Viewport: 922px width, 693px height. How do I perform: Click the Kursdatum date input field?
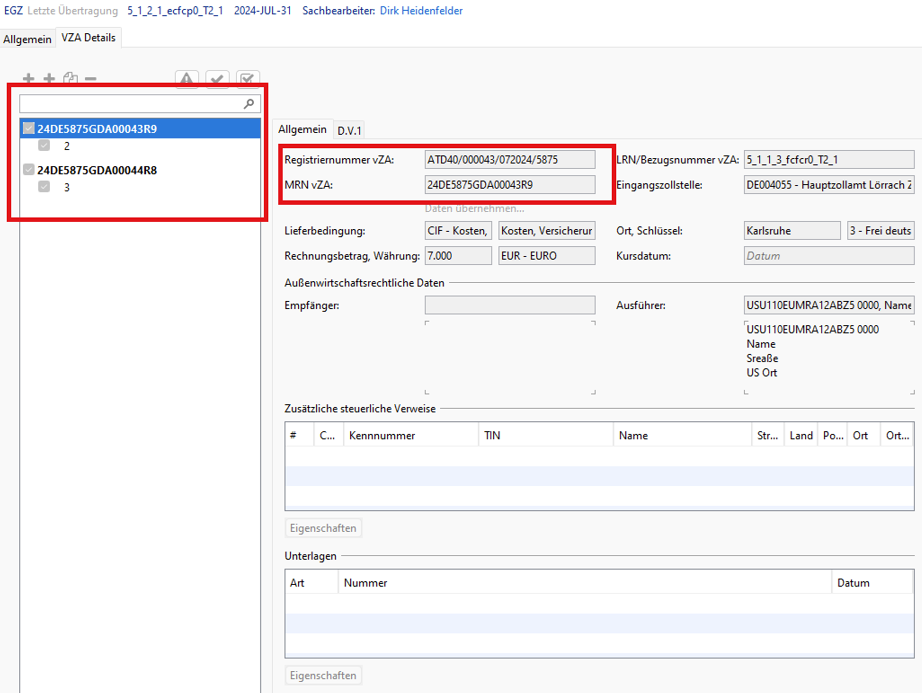(829, 256)
